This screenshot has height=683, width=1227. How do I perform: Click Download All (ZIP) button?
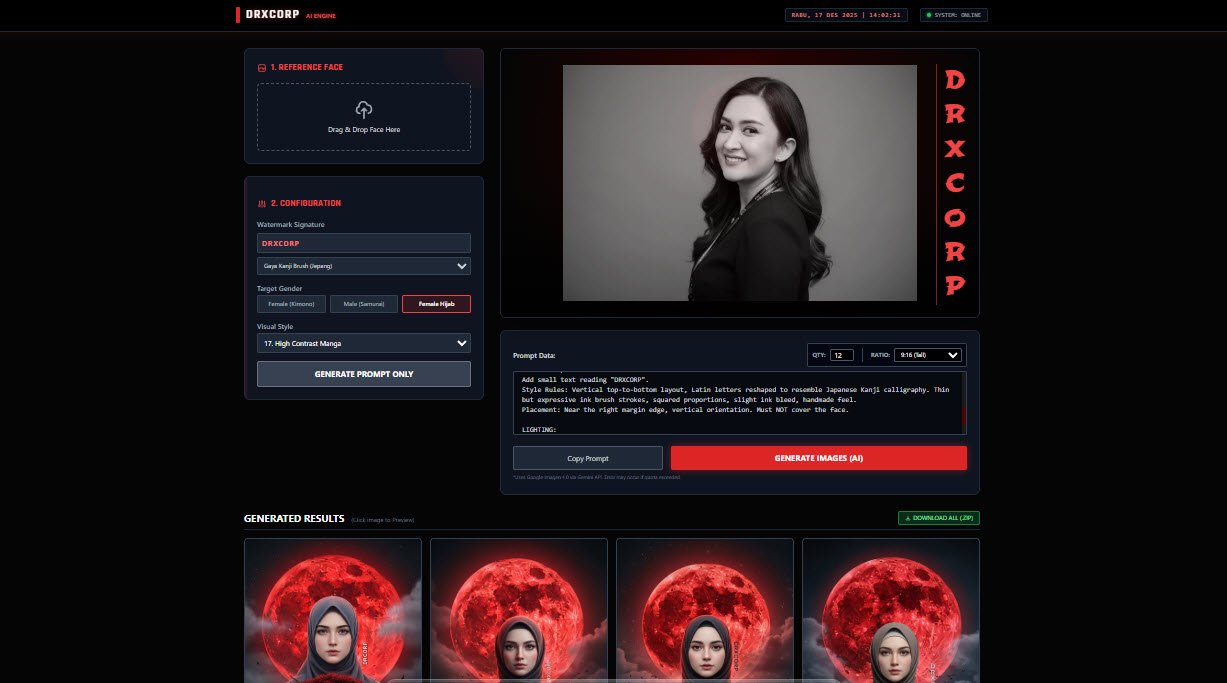939,518
